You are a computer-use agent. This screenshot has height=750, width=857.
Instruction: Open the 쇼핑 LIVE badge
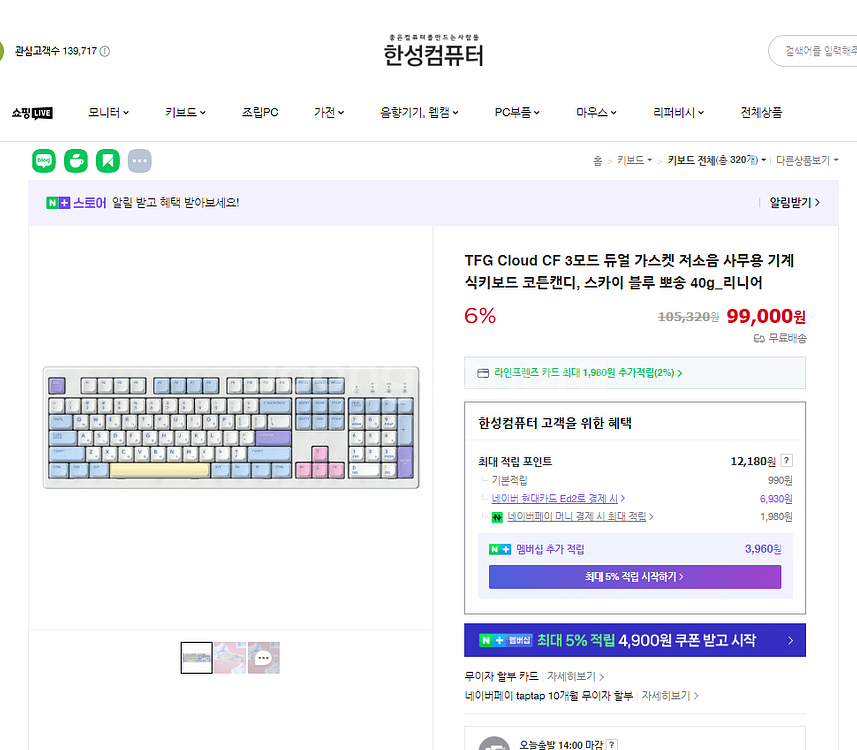(x=32, y=113)
